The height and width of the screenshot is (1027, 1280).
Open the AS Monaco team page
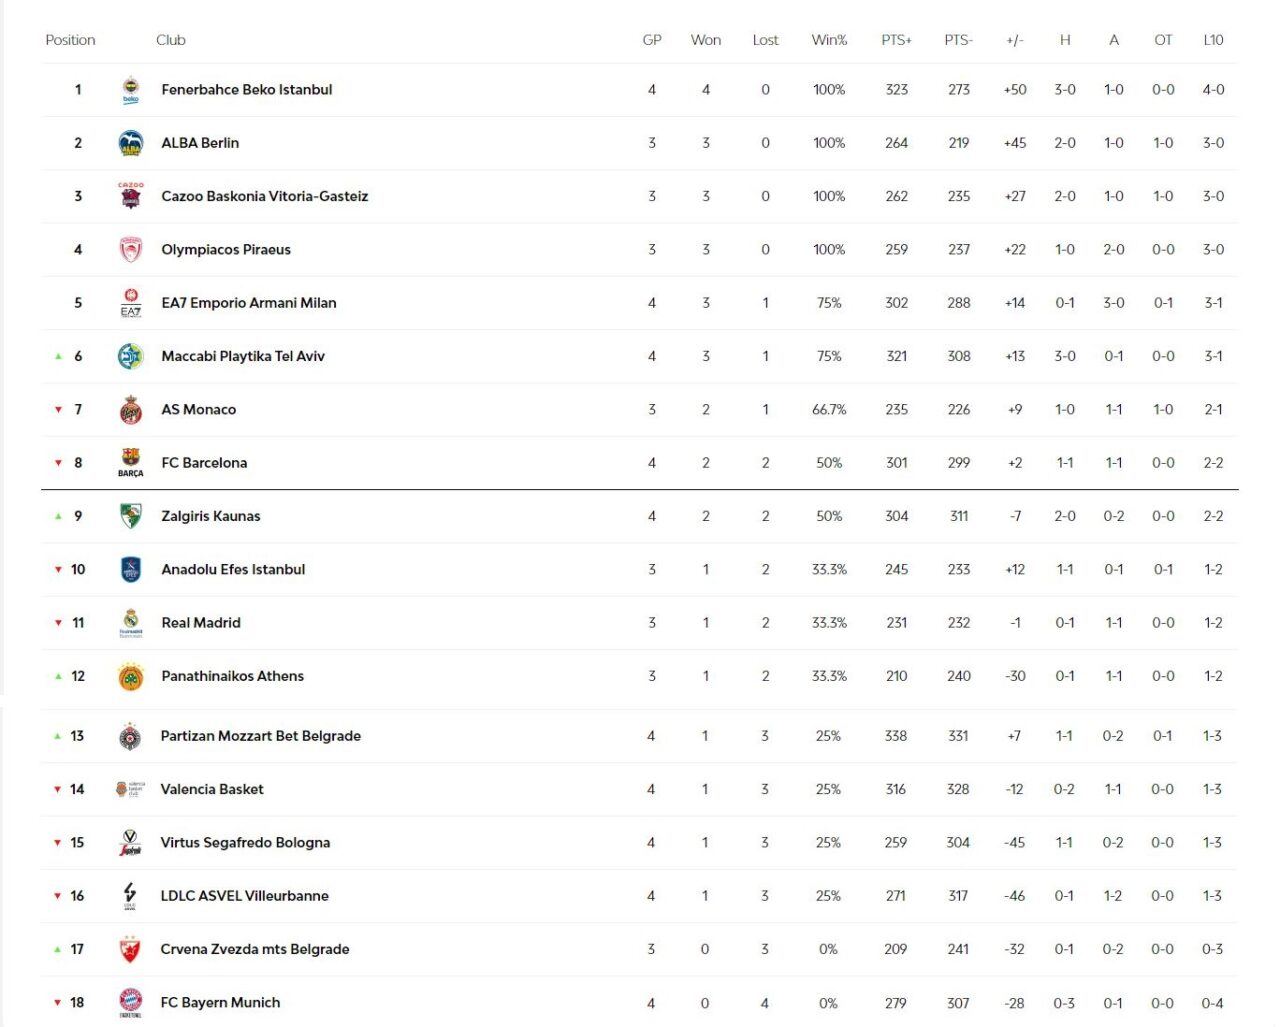pyautogui.click(x=199, y=410)
